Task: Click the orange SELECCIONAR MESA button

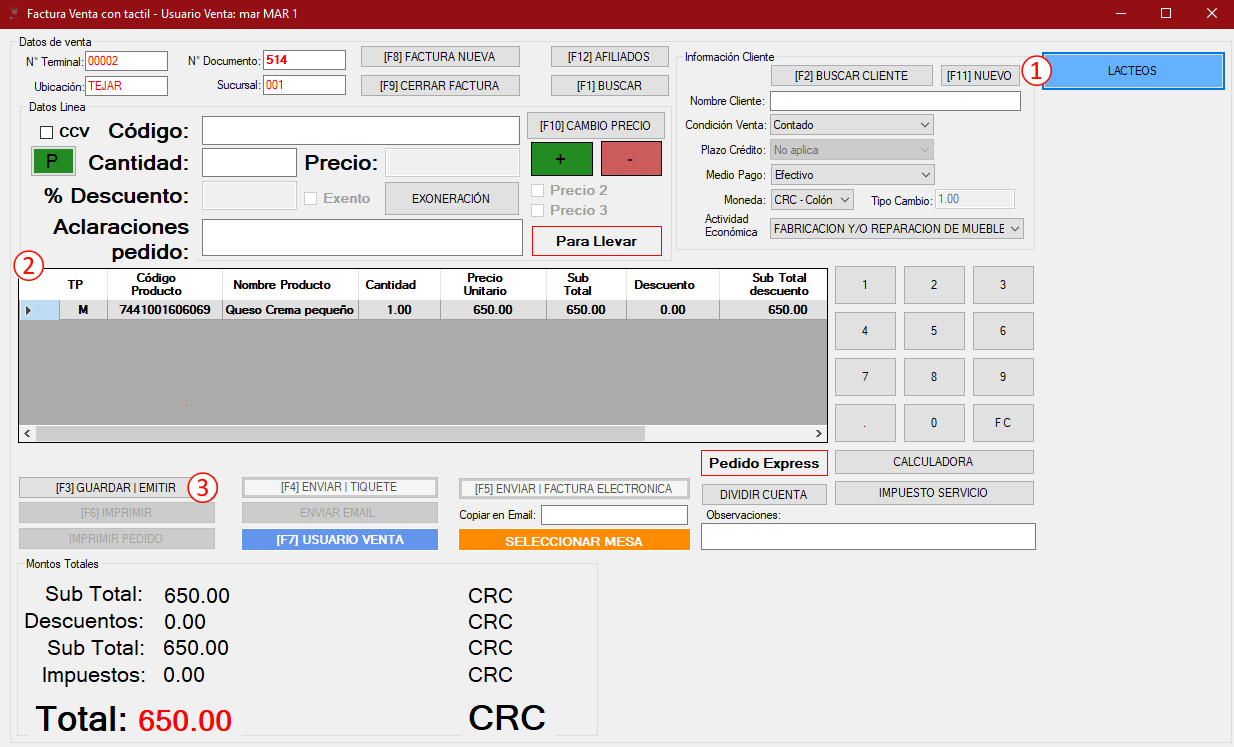Action: (x=574, y=541)
